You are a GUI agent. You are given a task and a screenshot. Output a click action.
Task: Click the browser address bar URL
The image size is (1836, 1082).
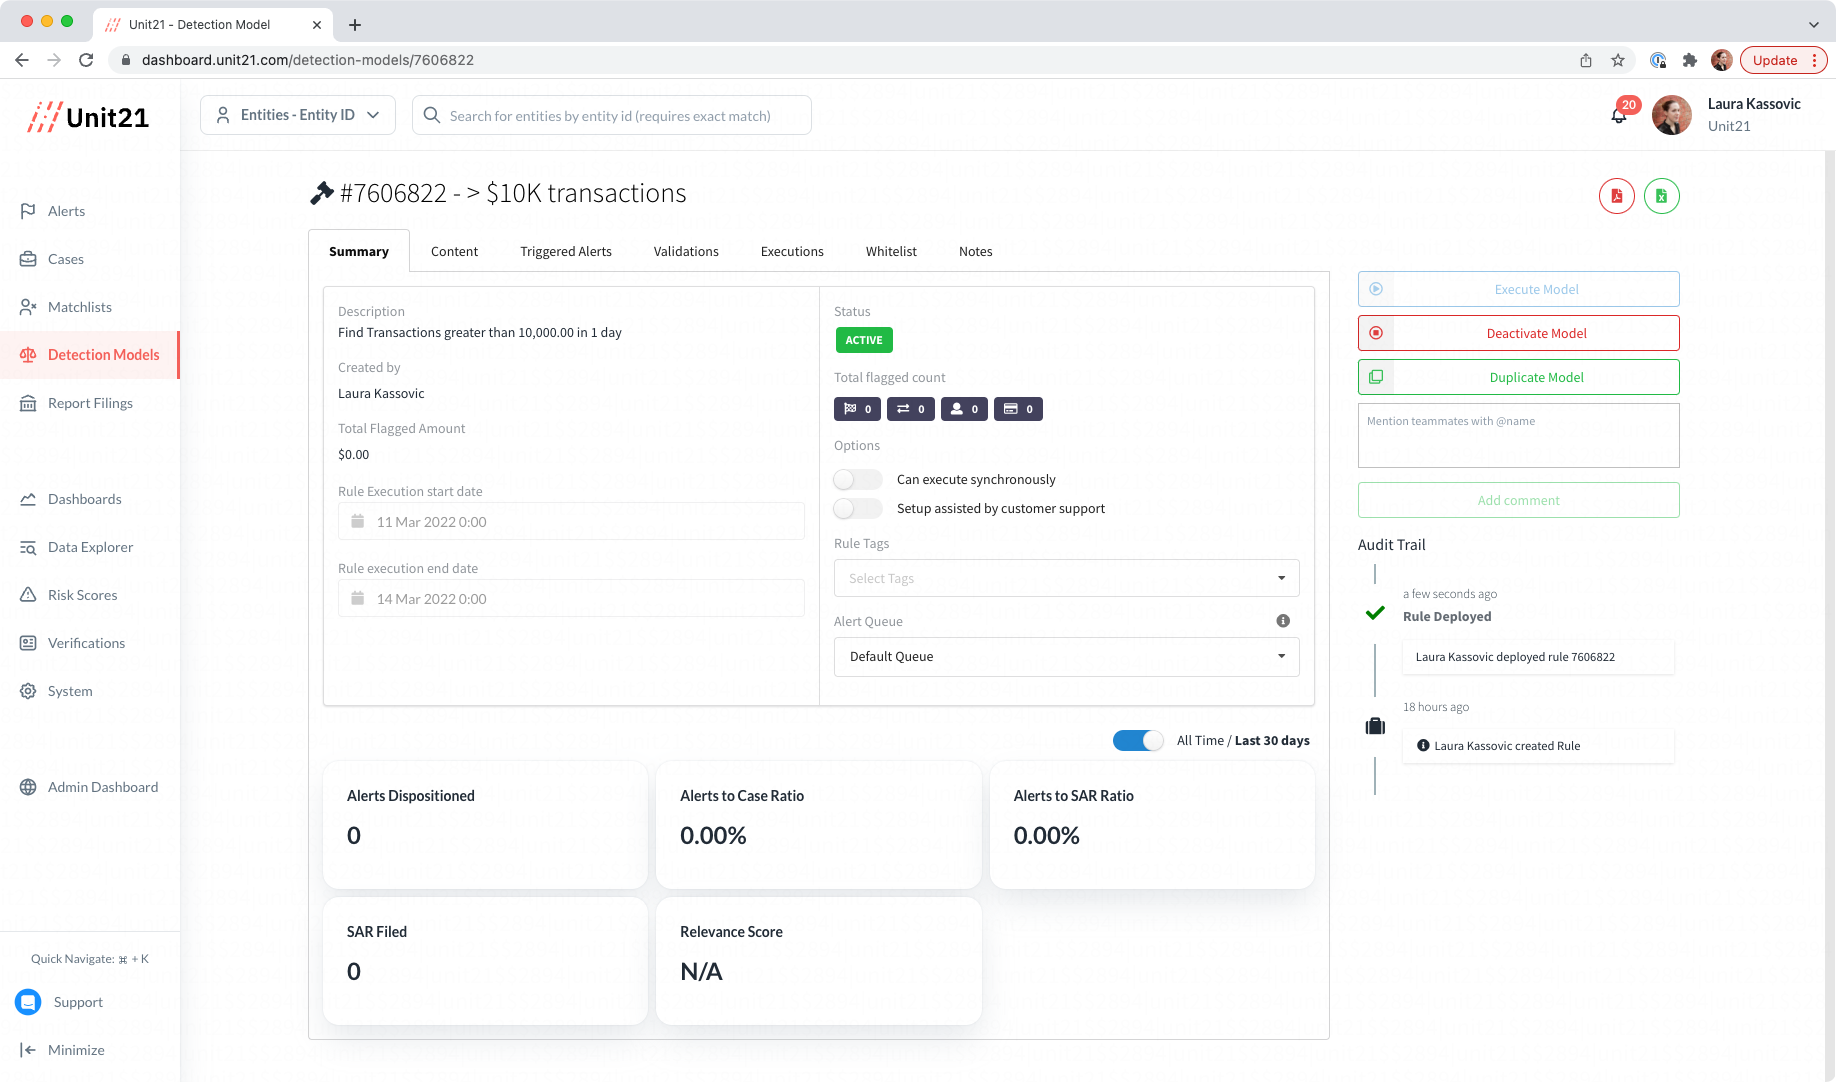[x=308, y=60]
